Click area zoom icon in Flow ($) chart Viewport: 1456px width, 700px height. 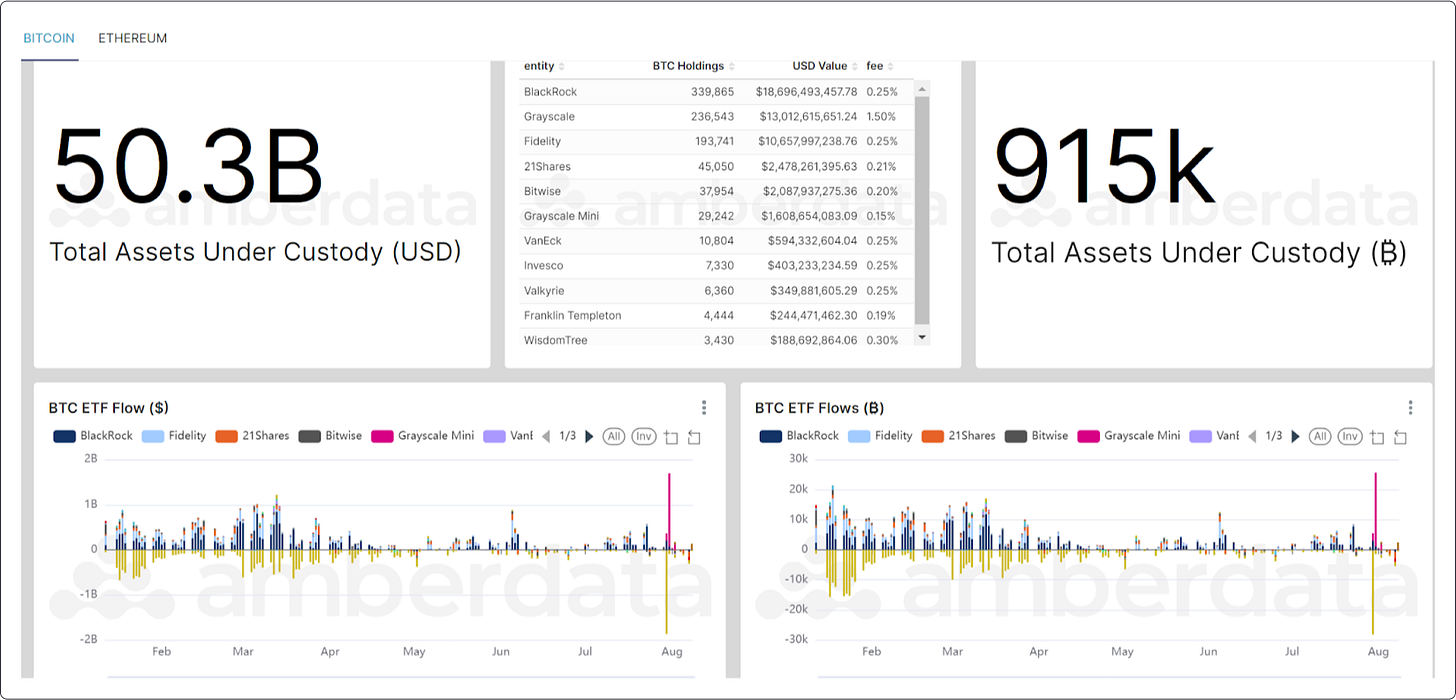[x=671, y=437]
